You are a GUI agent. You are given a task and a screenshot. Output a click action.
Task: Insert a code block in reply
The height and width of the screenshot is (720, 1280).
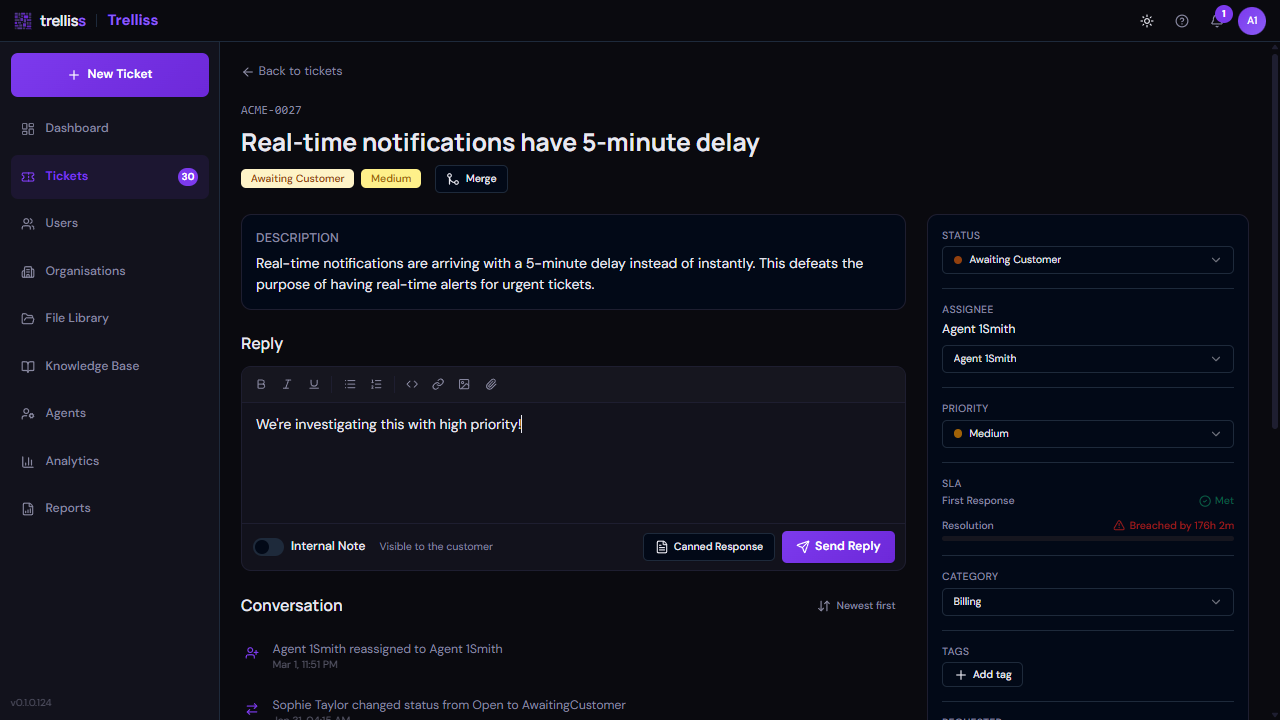(x=412, y=384)
